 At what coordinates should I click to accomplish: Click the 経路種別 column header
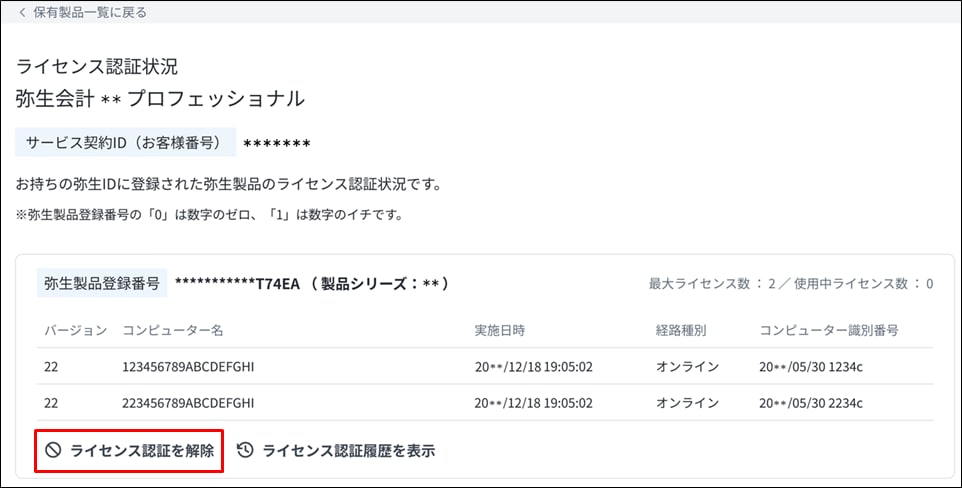click(681, 330)
